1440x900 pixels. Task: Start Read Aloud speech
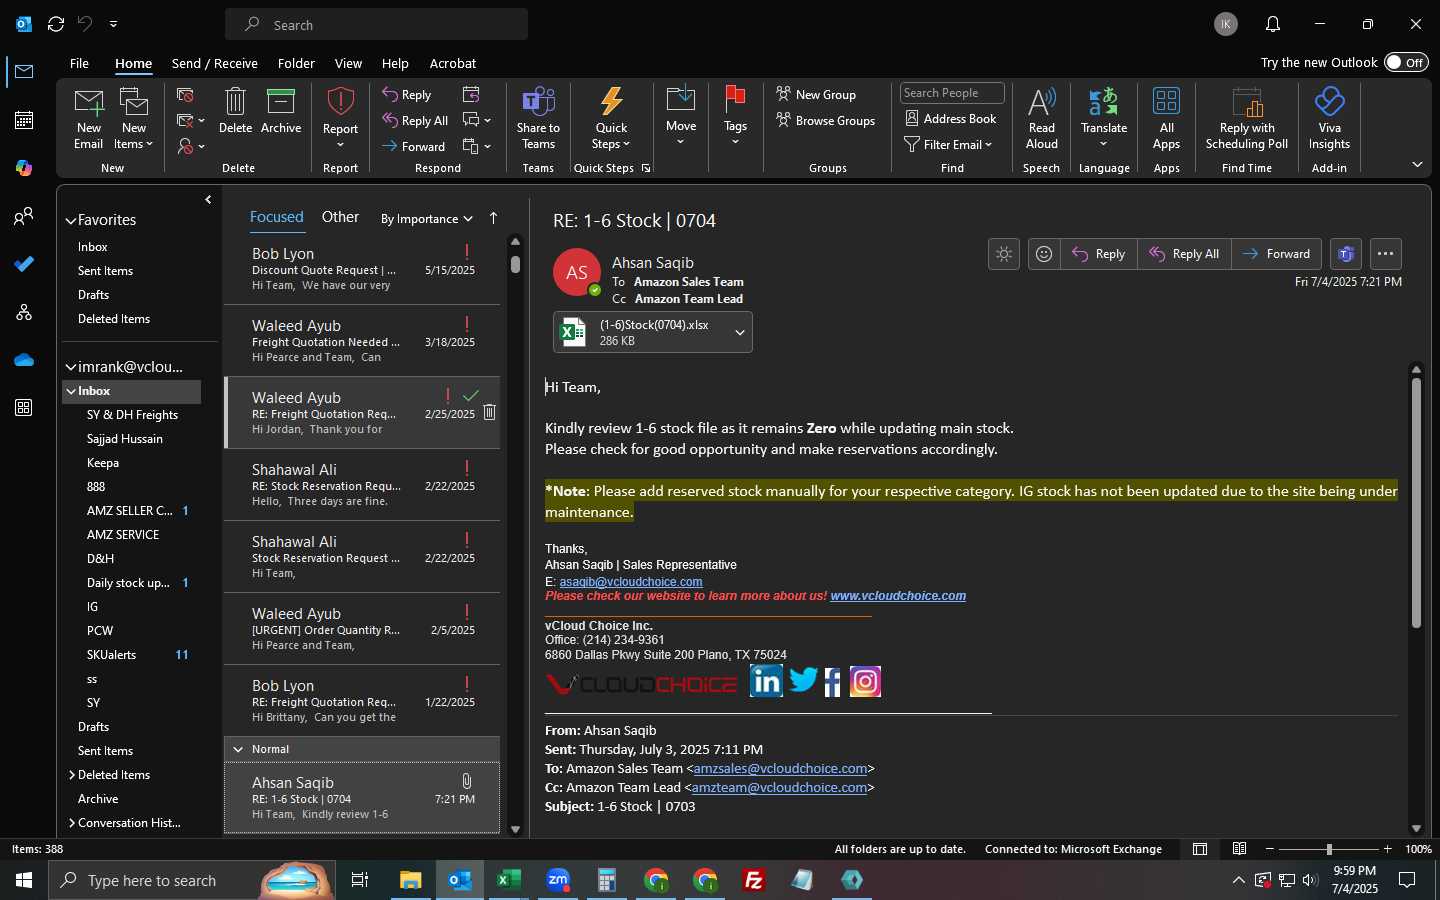[1041, 118]
